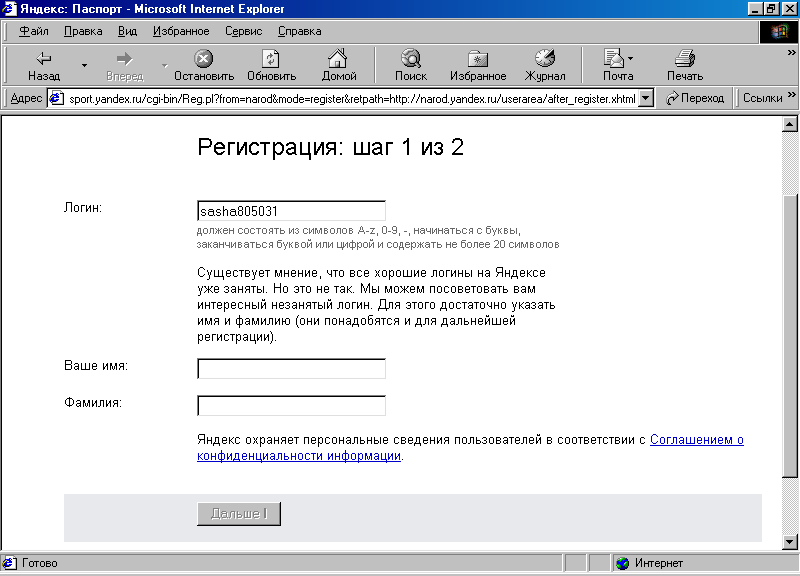Screen dimensions: 800x576
Task: Click the Ваше имя input field
Action: pos(291,369)
